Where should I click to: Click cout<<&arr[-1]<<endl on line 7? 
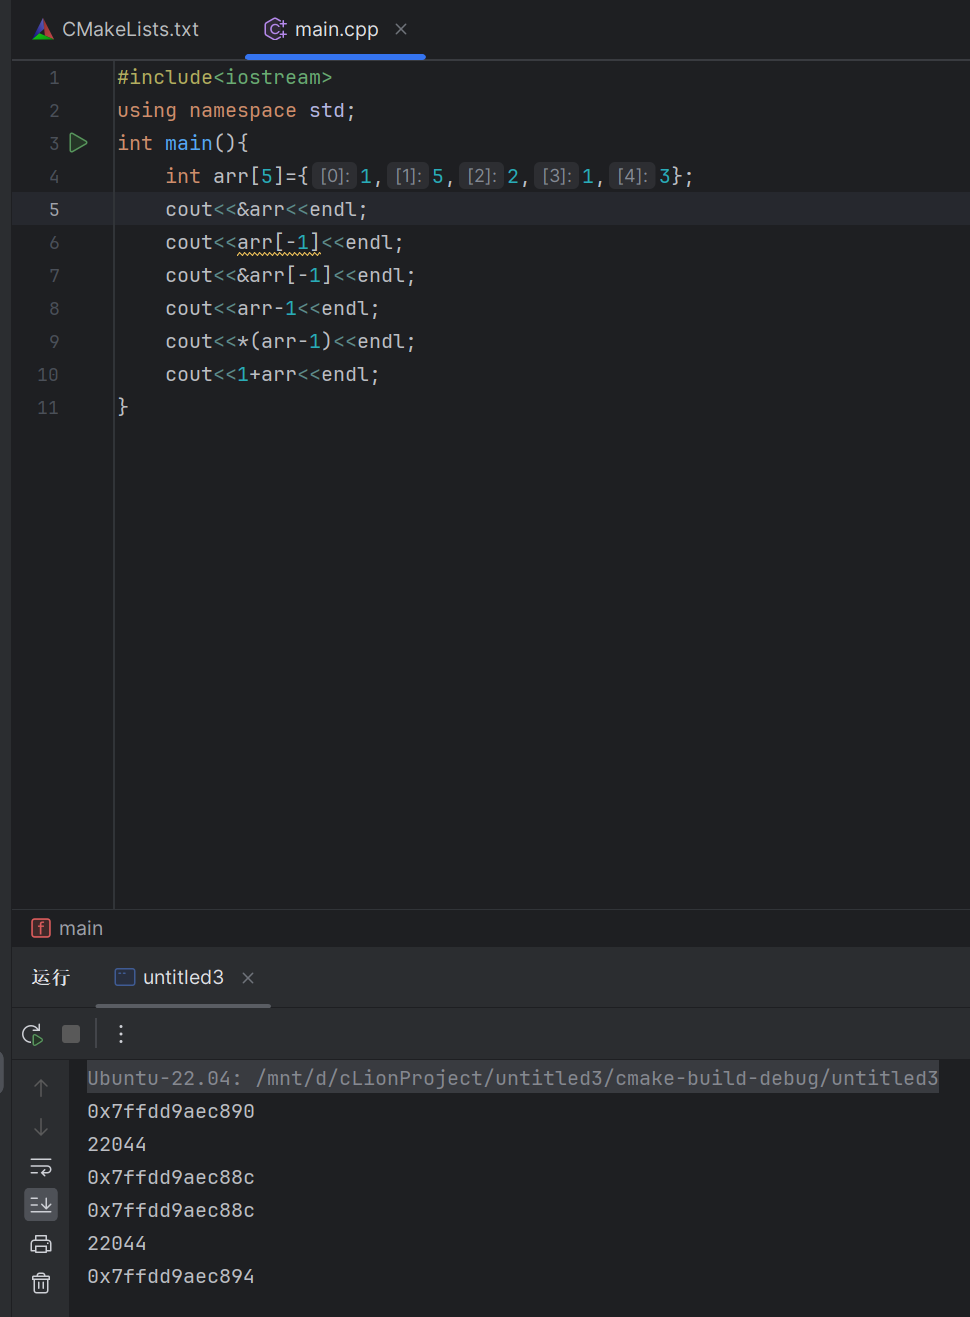290,275
